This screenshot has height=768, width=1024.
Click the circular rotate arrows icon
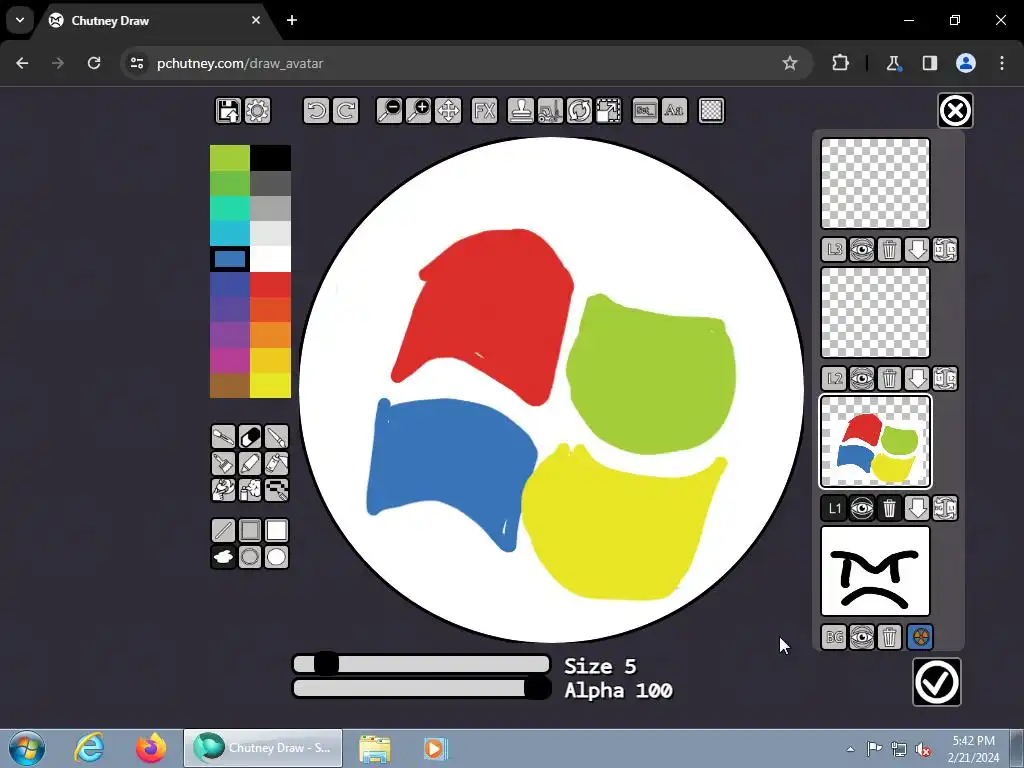coord(579,110)
